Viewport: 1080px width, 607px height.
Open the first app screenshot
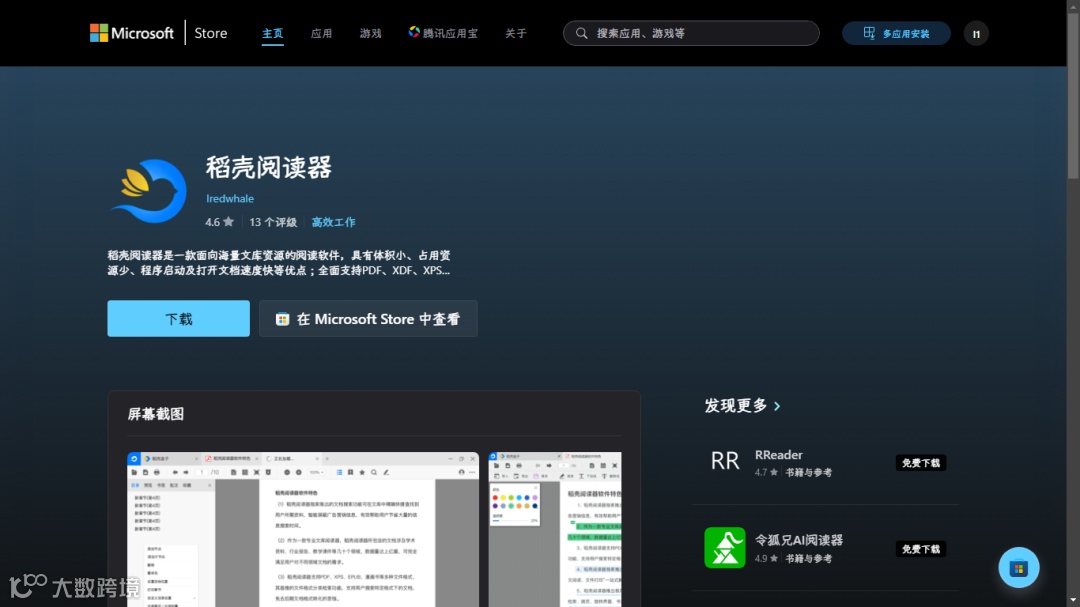pyautogui.click(x=303, y=529)
